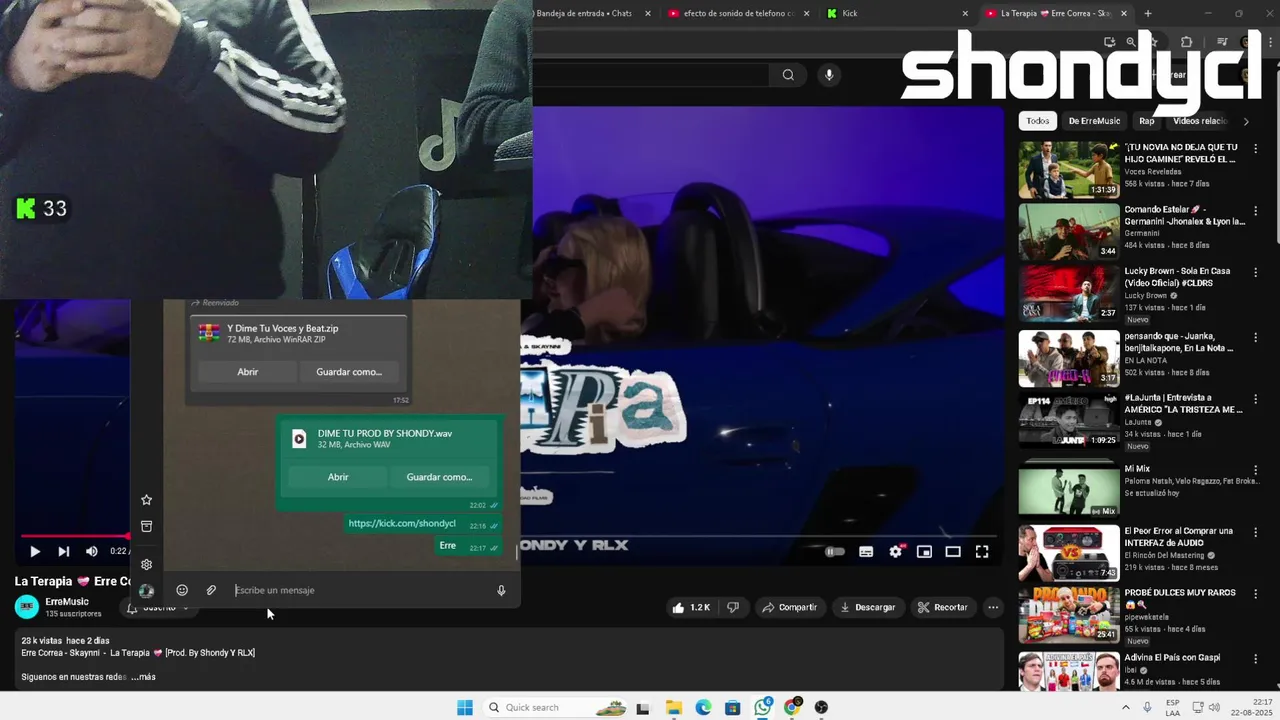The width and height of the screenshot is (1280, 720).
Task: Open WhatsApp settings gear
Action: click(146, 565)
